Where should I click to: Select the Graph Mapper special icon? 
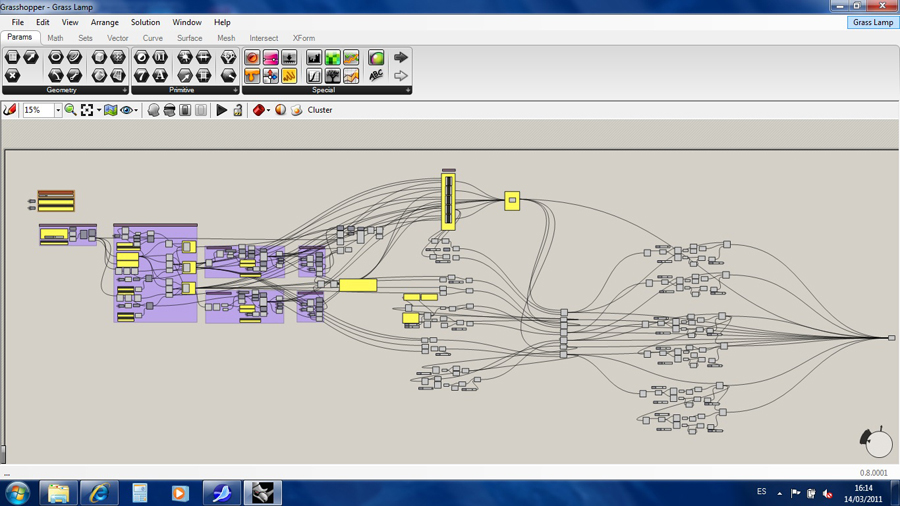313,75
